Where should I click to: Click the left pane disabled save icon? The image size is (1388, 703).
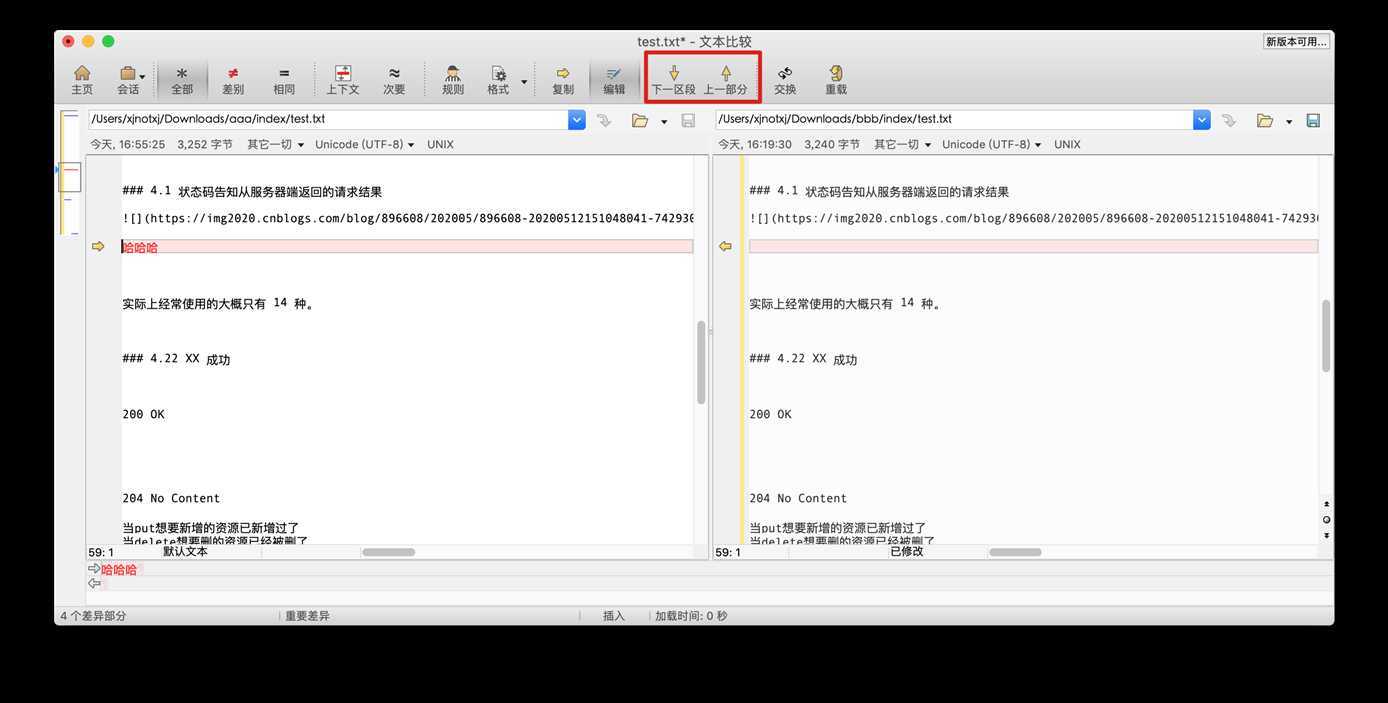(688, 120)
